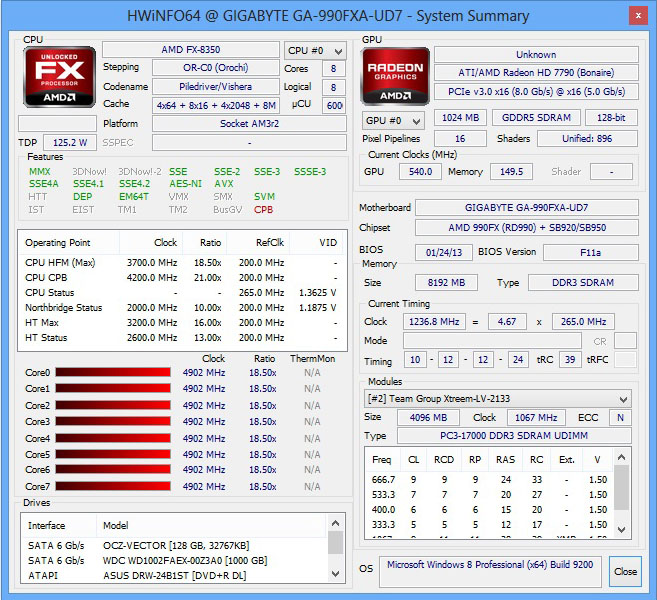Click the GPU memory clock 149.5 field
Screen dimensions: 657x600
(x=512, y=171)
